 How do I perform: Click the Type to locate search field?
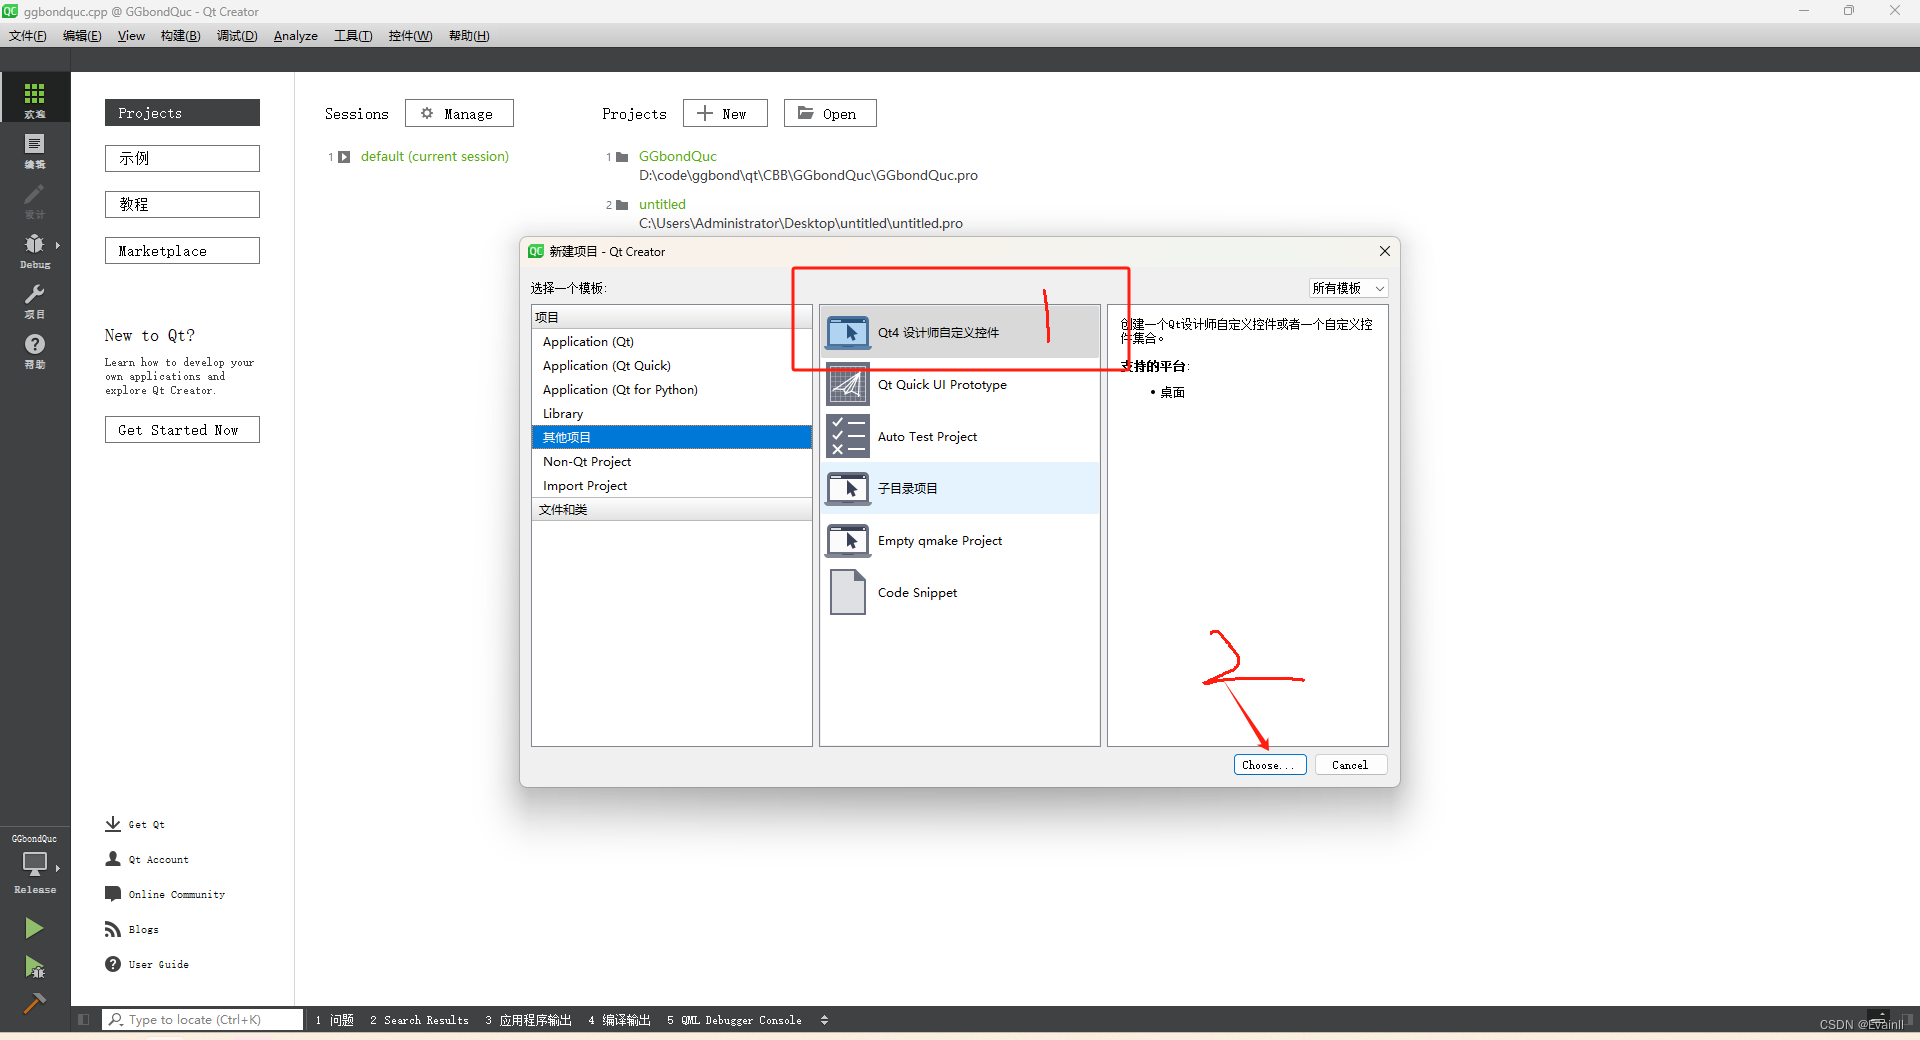203,1020
